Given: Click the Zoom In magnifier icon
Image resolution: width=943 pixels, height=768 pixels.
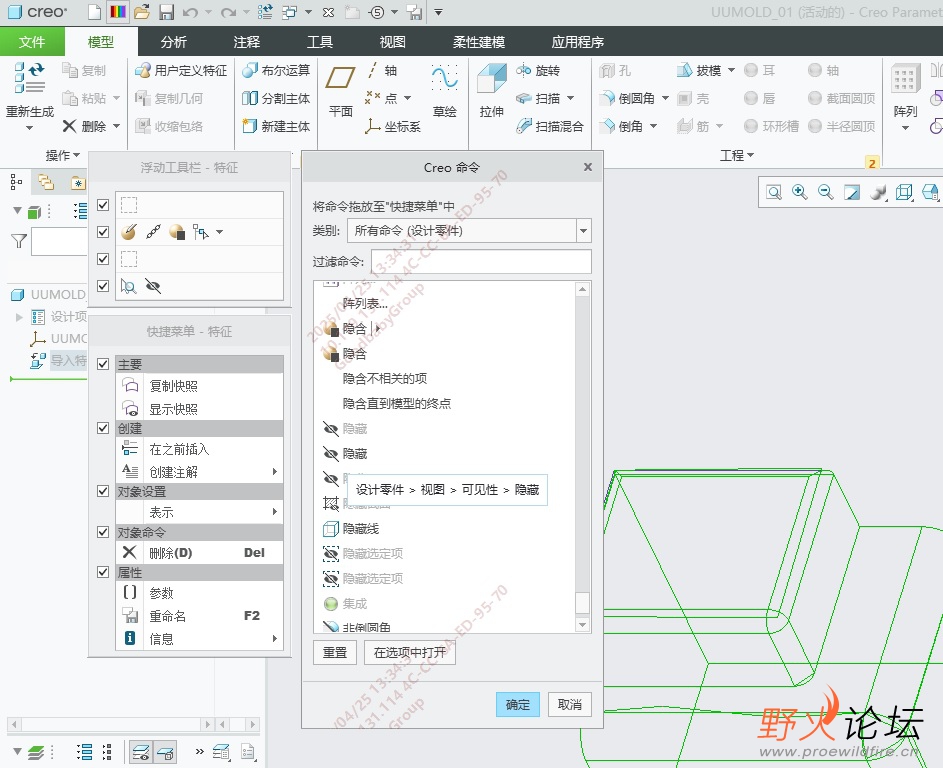Looking at the screenshot, I should [799, 192].
